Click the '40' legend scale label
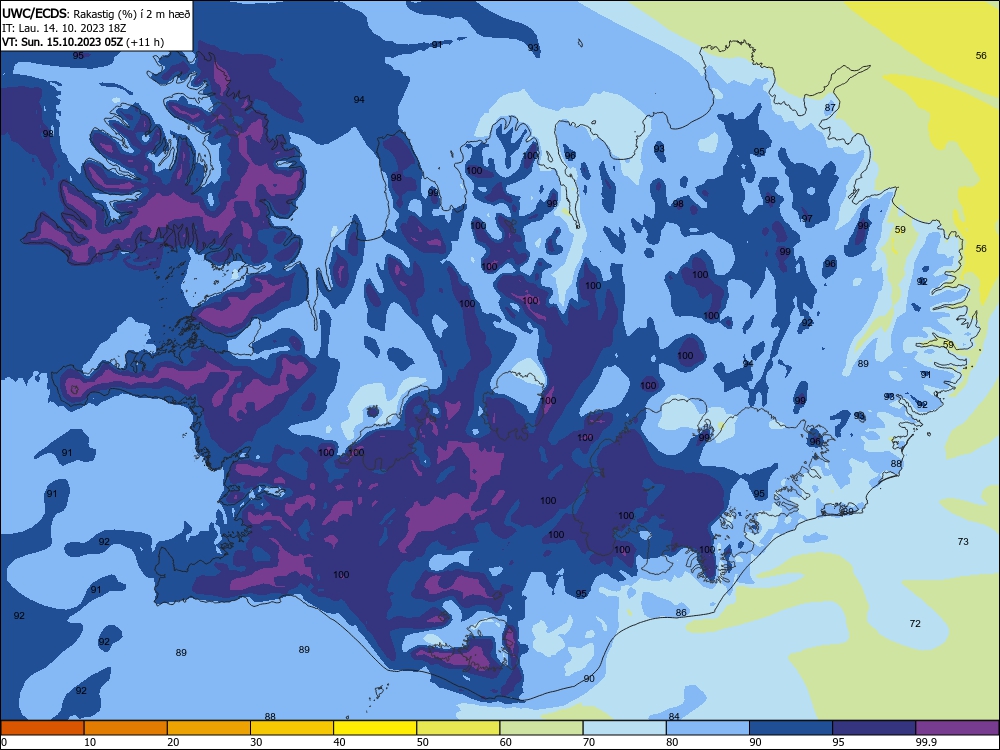This screenshot has height=750, width=1000. [339, 742]
